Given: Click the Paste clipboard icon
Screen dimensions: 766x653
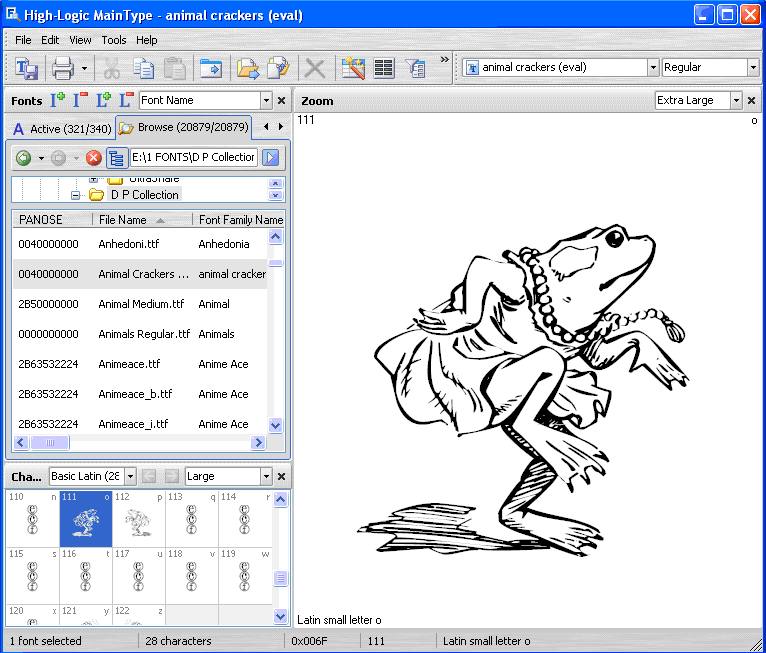Looking at the screenshot, I should coord(174,68).
